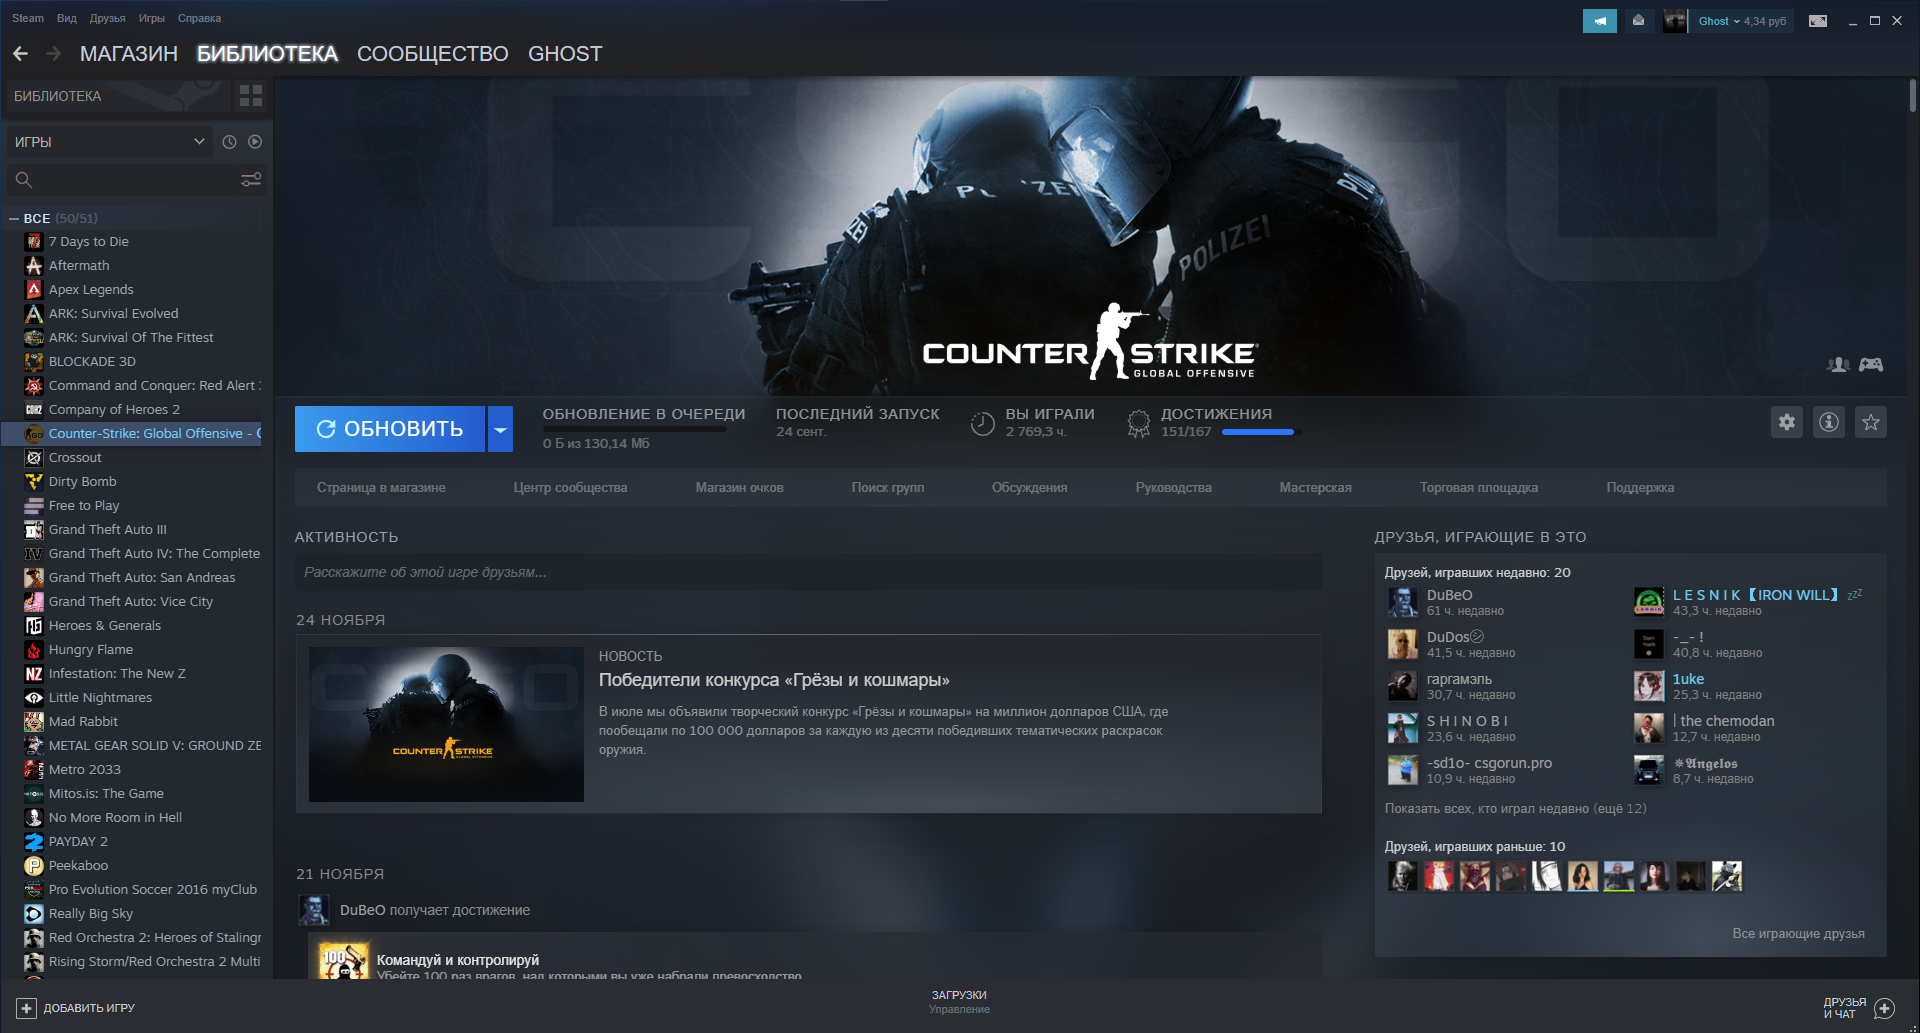Switch to МАГАЗИН tab
The image size is (1920, 1033).
pyautogui.click(x=129, y=54)
